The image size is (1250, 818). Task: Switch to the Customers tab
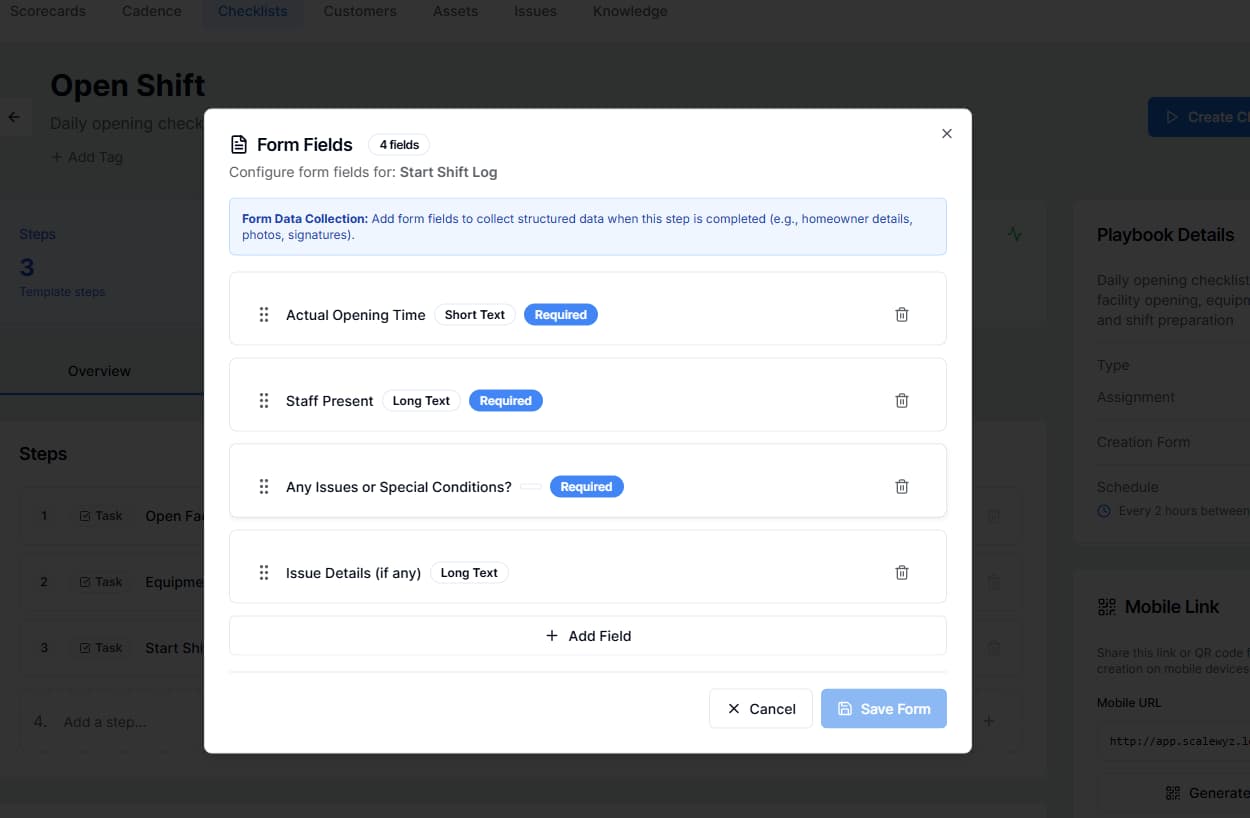360,11
